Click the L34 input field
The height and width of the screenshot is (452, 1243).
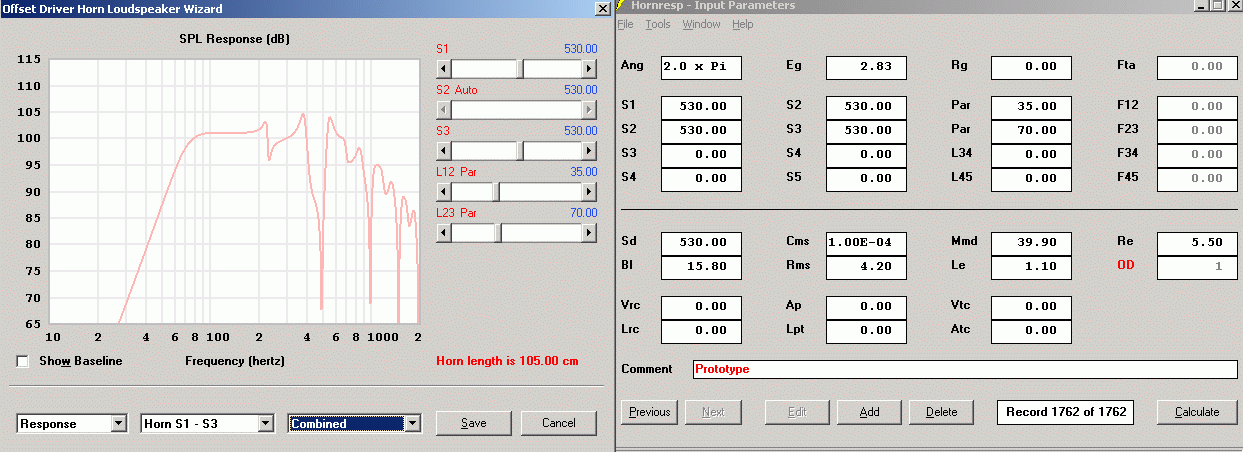coord(1031,154)
